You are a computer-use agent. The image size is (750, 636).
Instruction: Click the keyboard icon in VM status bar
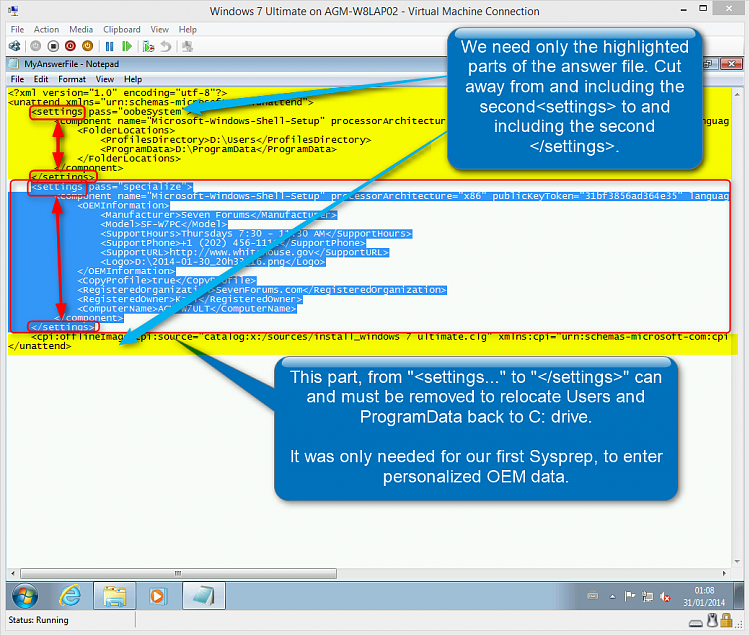click(695, 623)
